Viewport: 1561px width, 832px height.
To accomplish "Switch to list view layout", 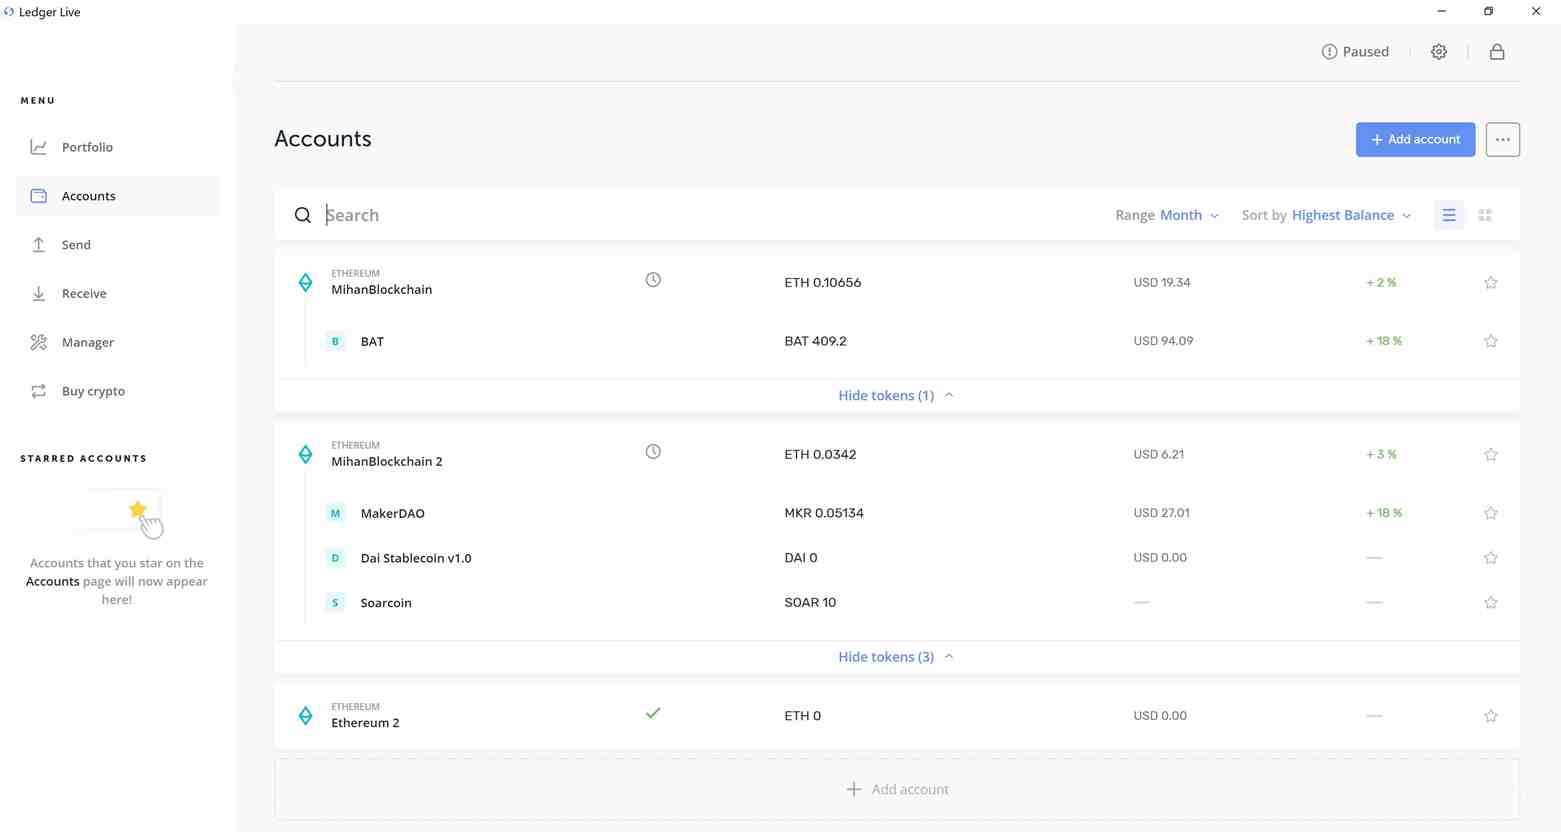I will [x=1448, y=215].
